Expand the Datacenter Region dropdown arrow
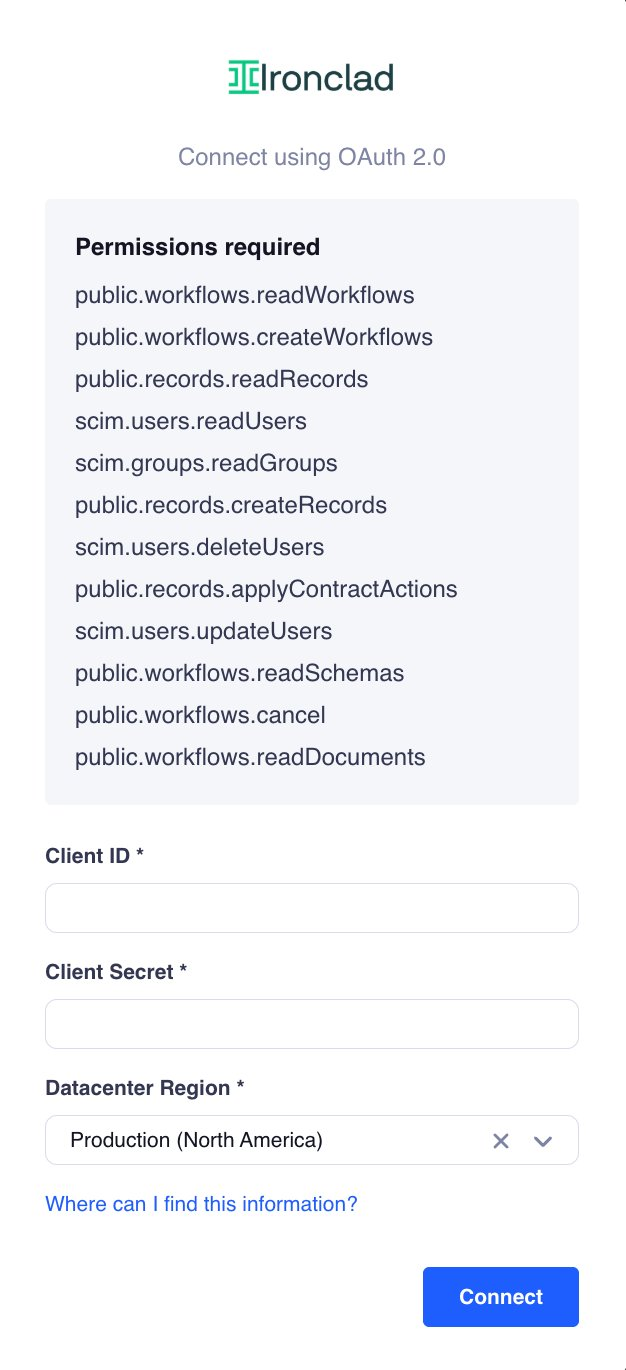The height and width of the screenshot is (1370, 626). (x=543, y=1141)
